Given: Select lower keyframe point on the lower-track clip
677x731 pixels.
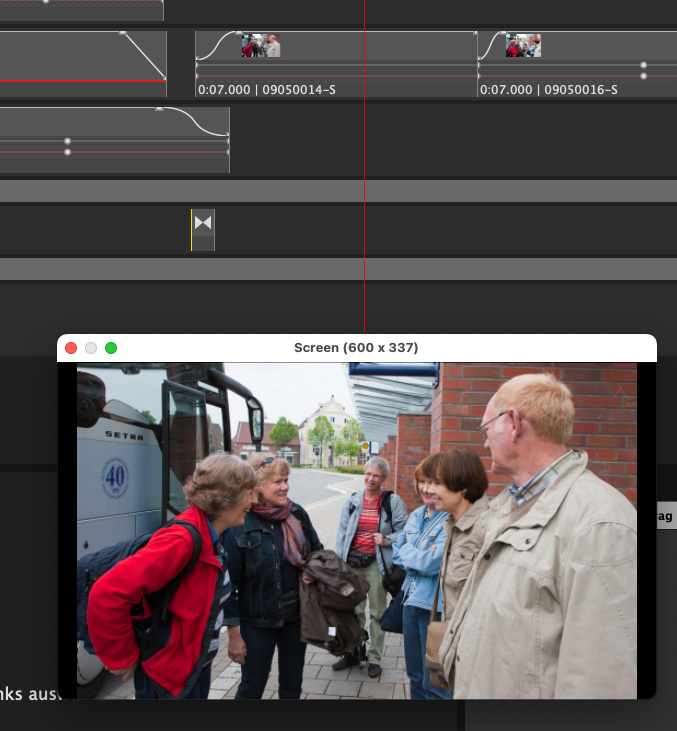Looking at the screenshot, I should [x=67, y=152].
